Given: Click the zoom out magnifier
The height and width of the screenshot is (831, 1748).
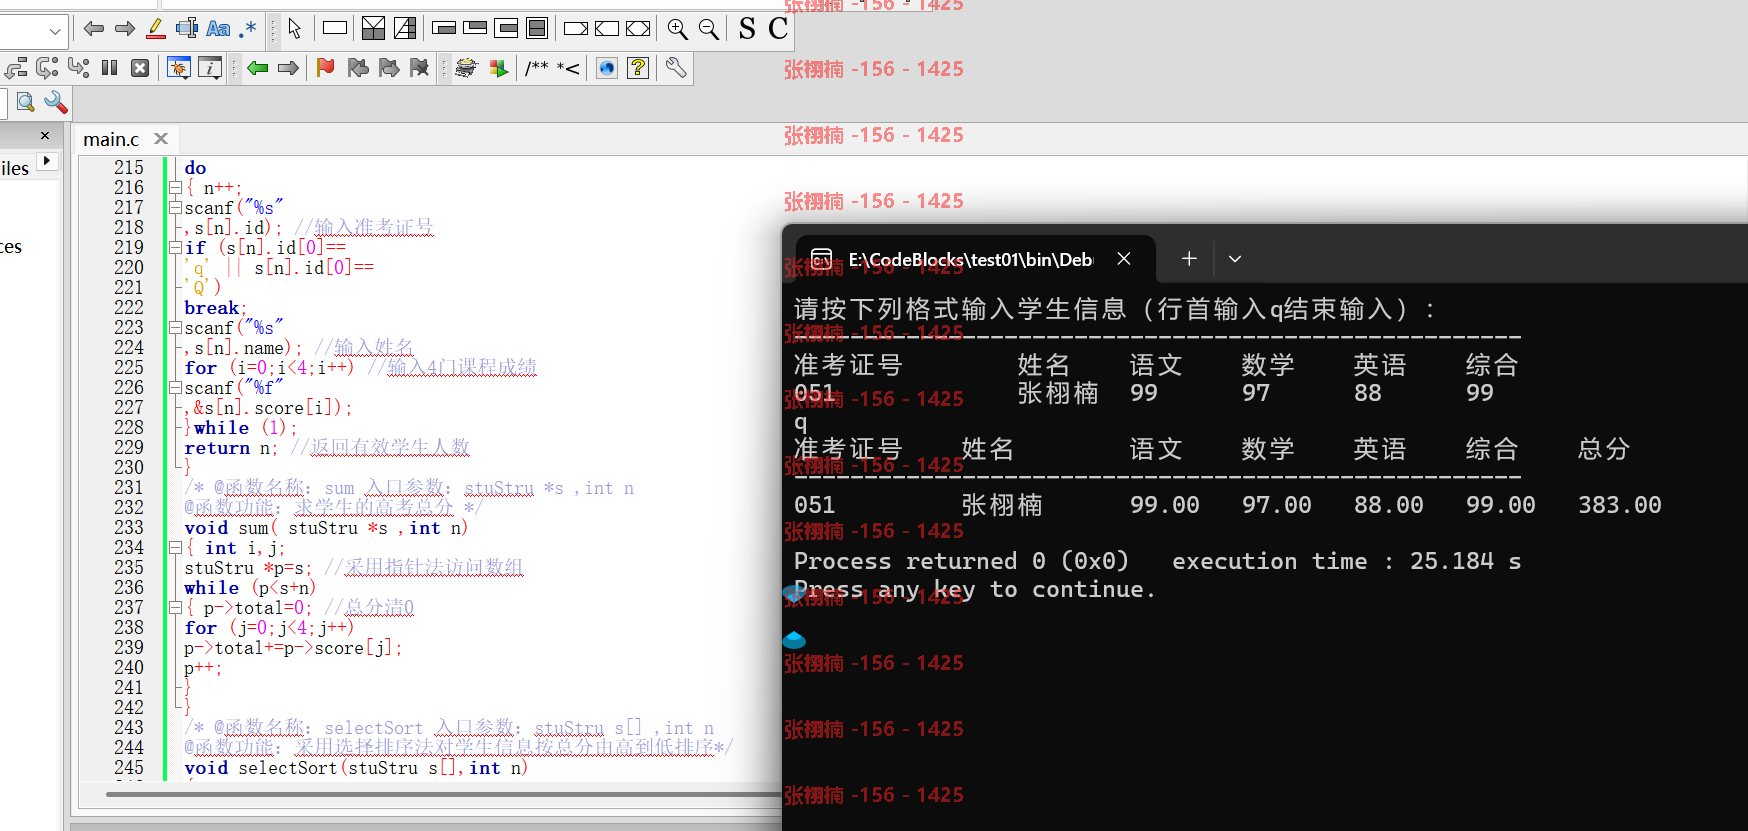Looking at the screenshot, I should (709, 29).
